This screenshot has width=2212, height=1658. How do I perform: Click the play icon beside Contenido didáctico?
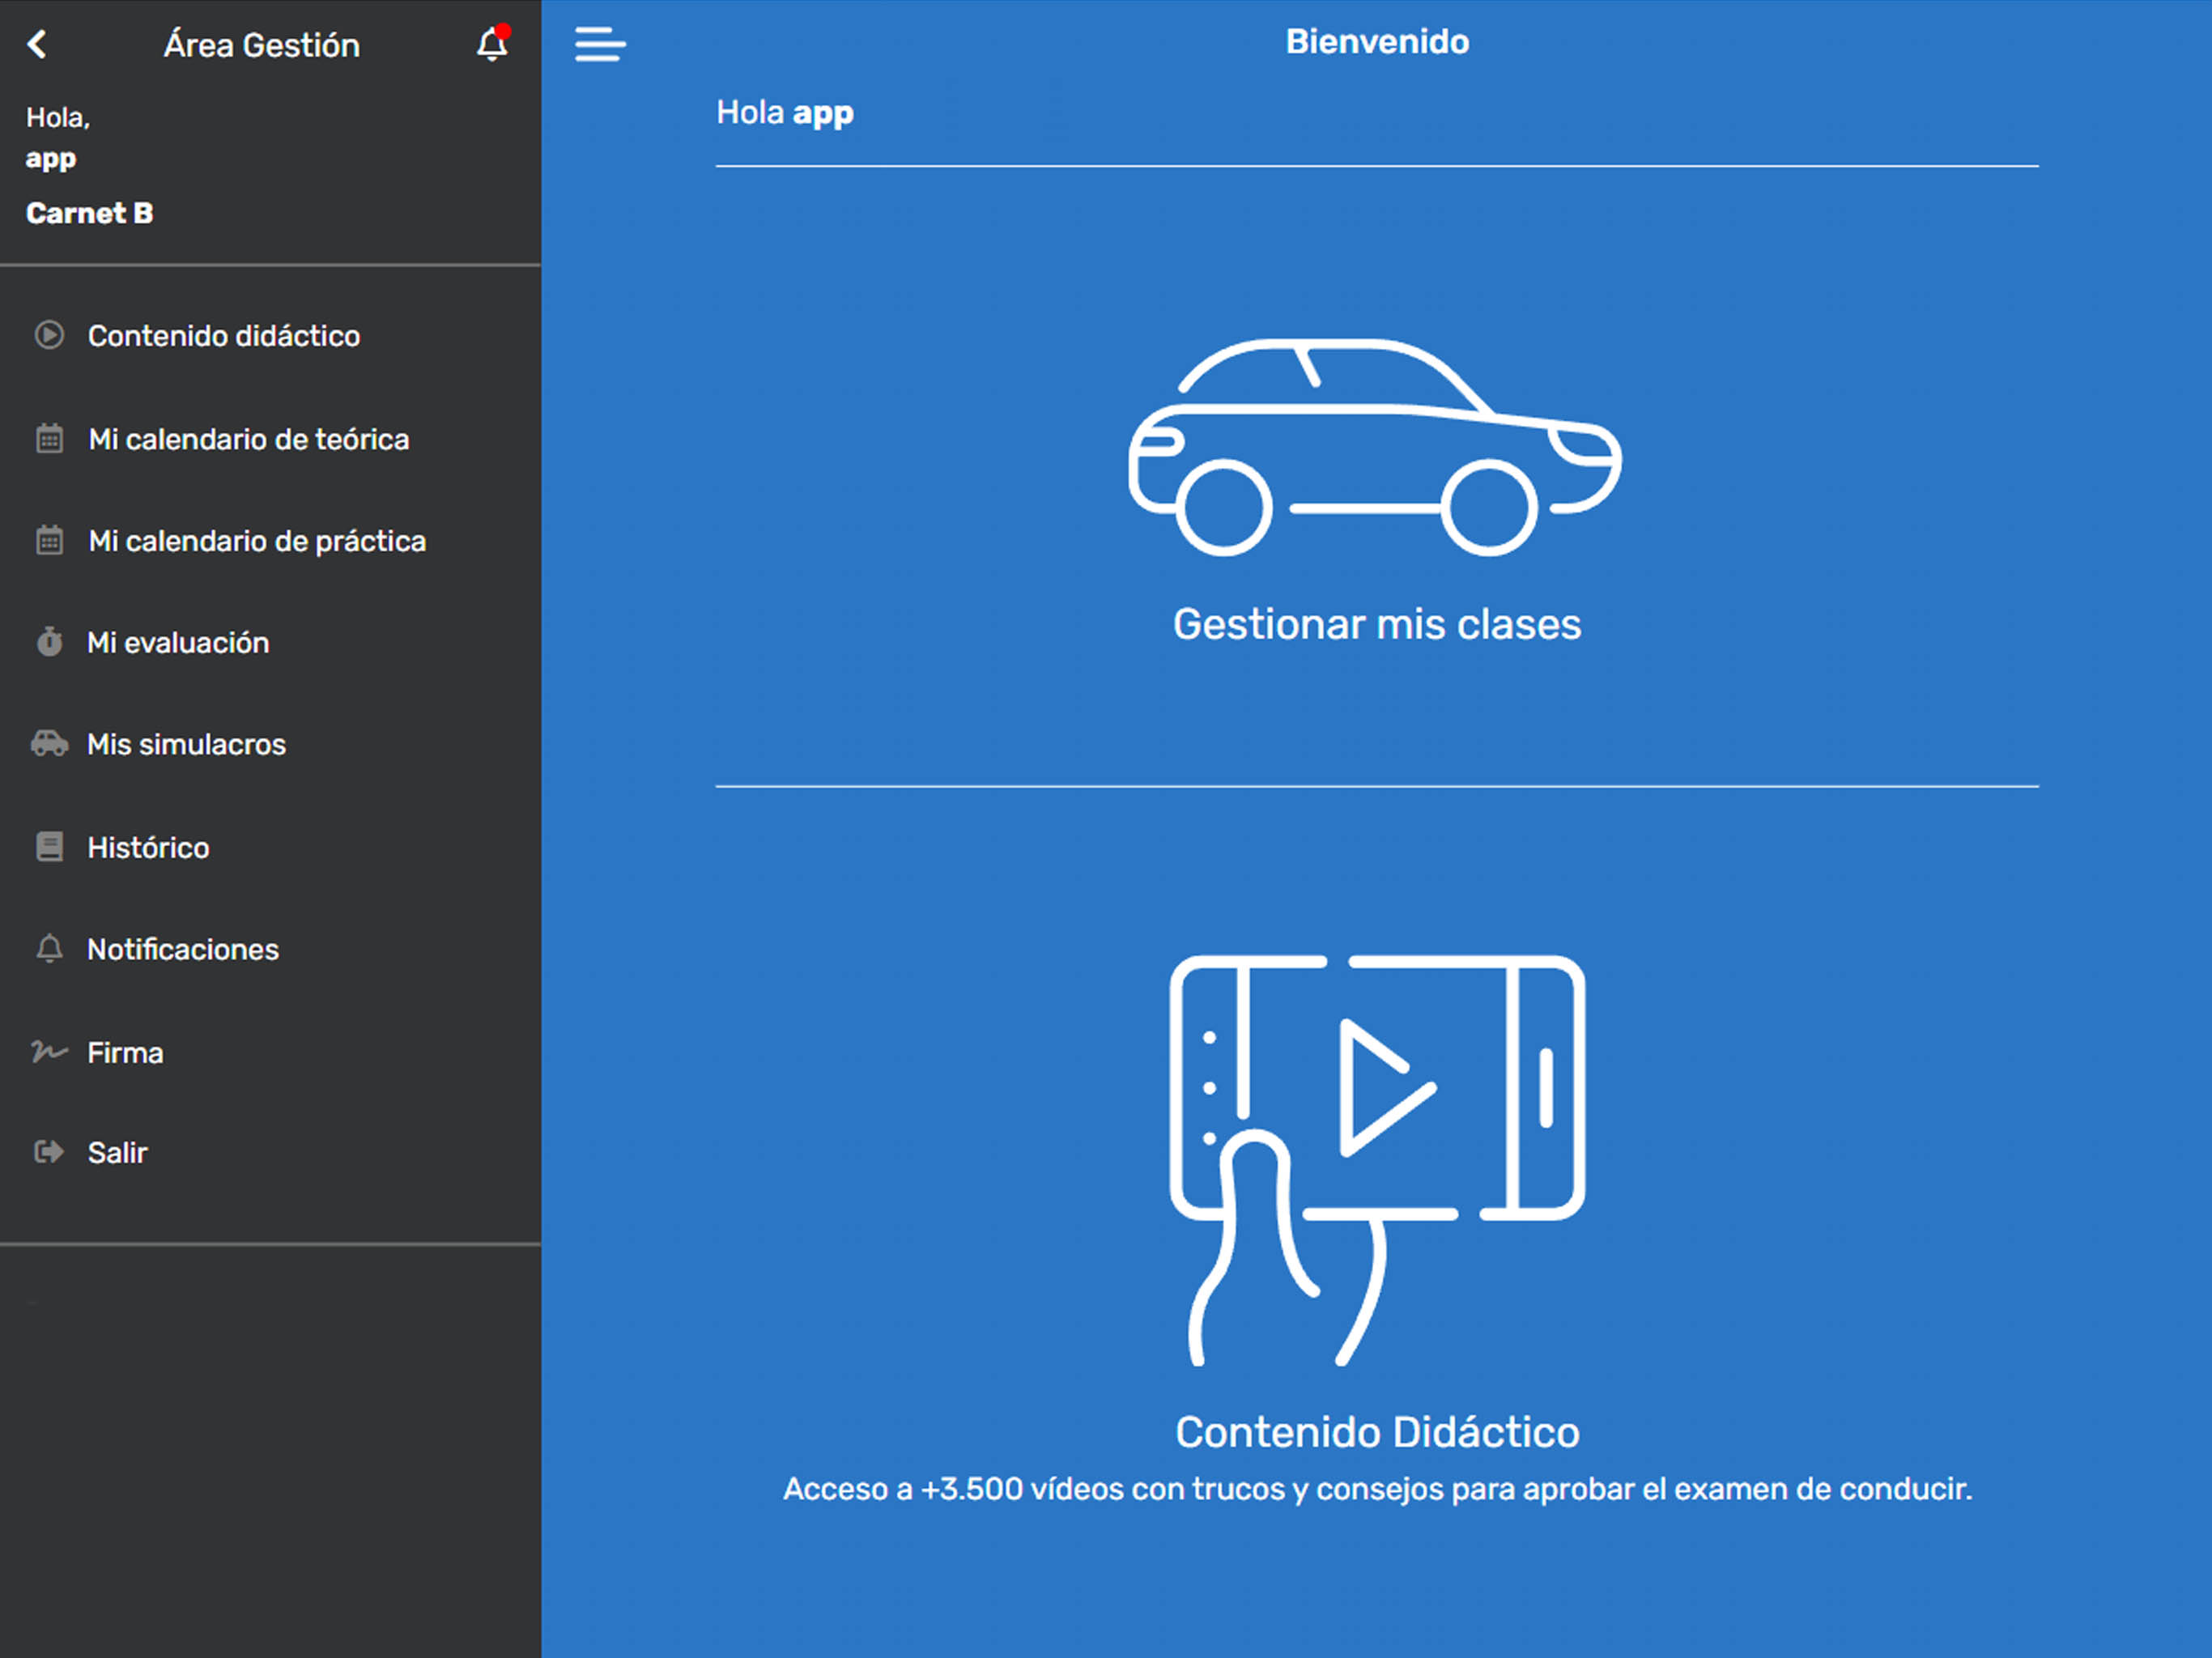pos(49,335)
